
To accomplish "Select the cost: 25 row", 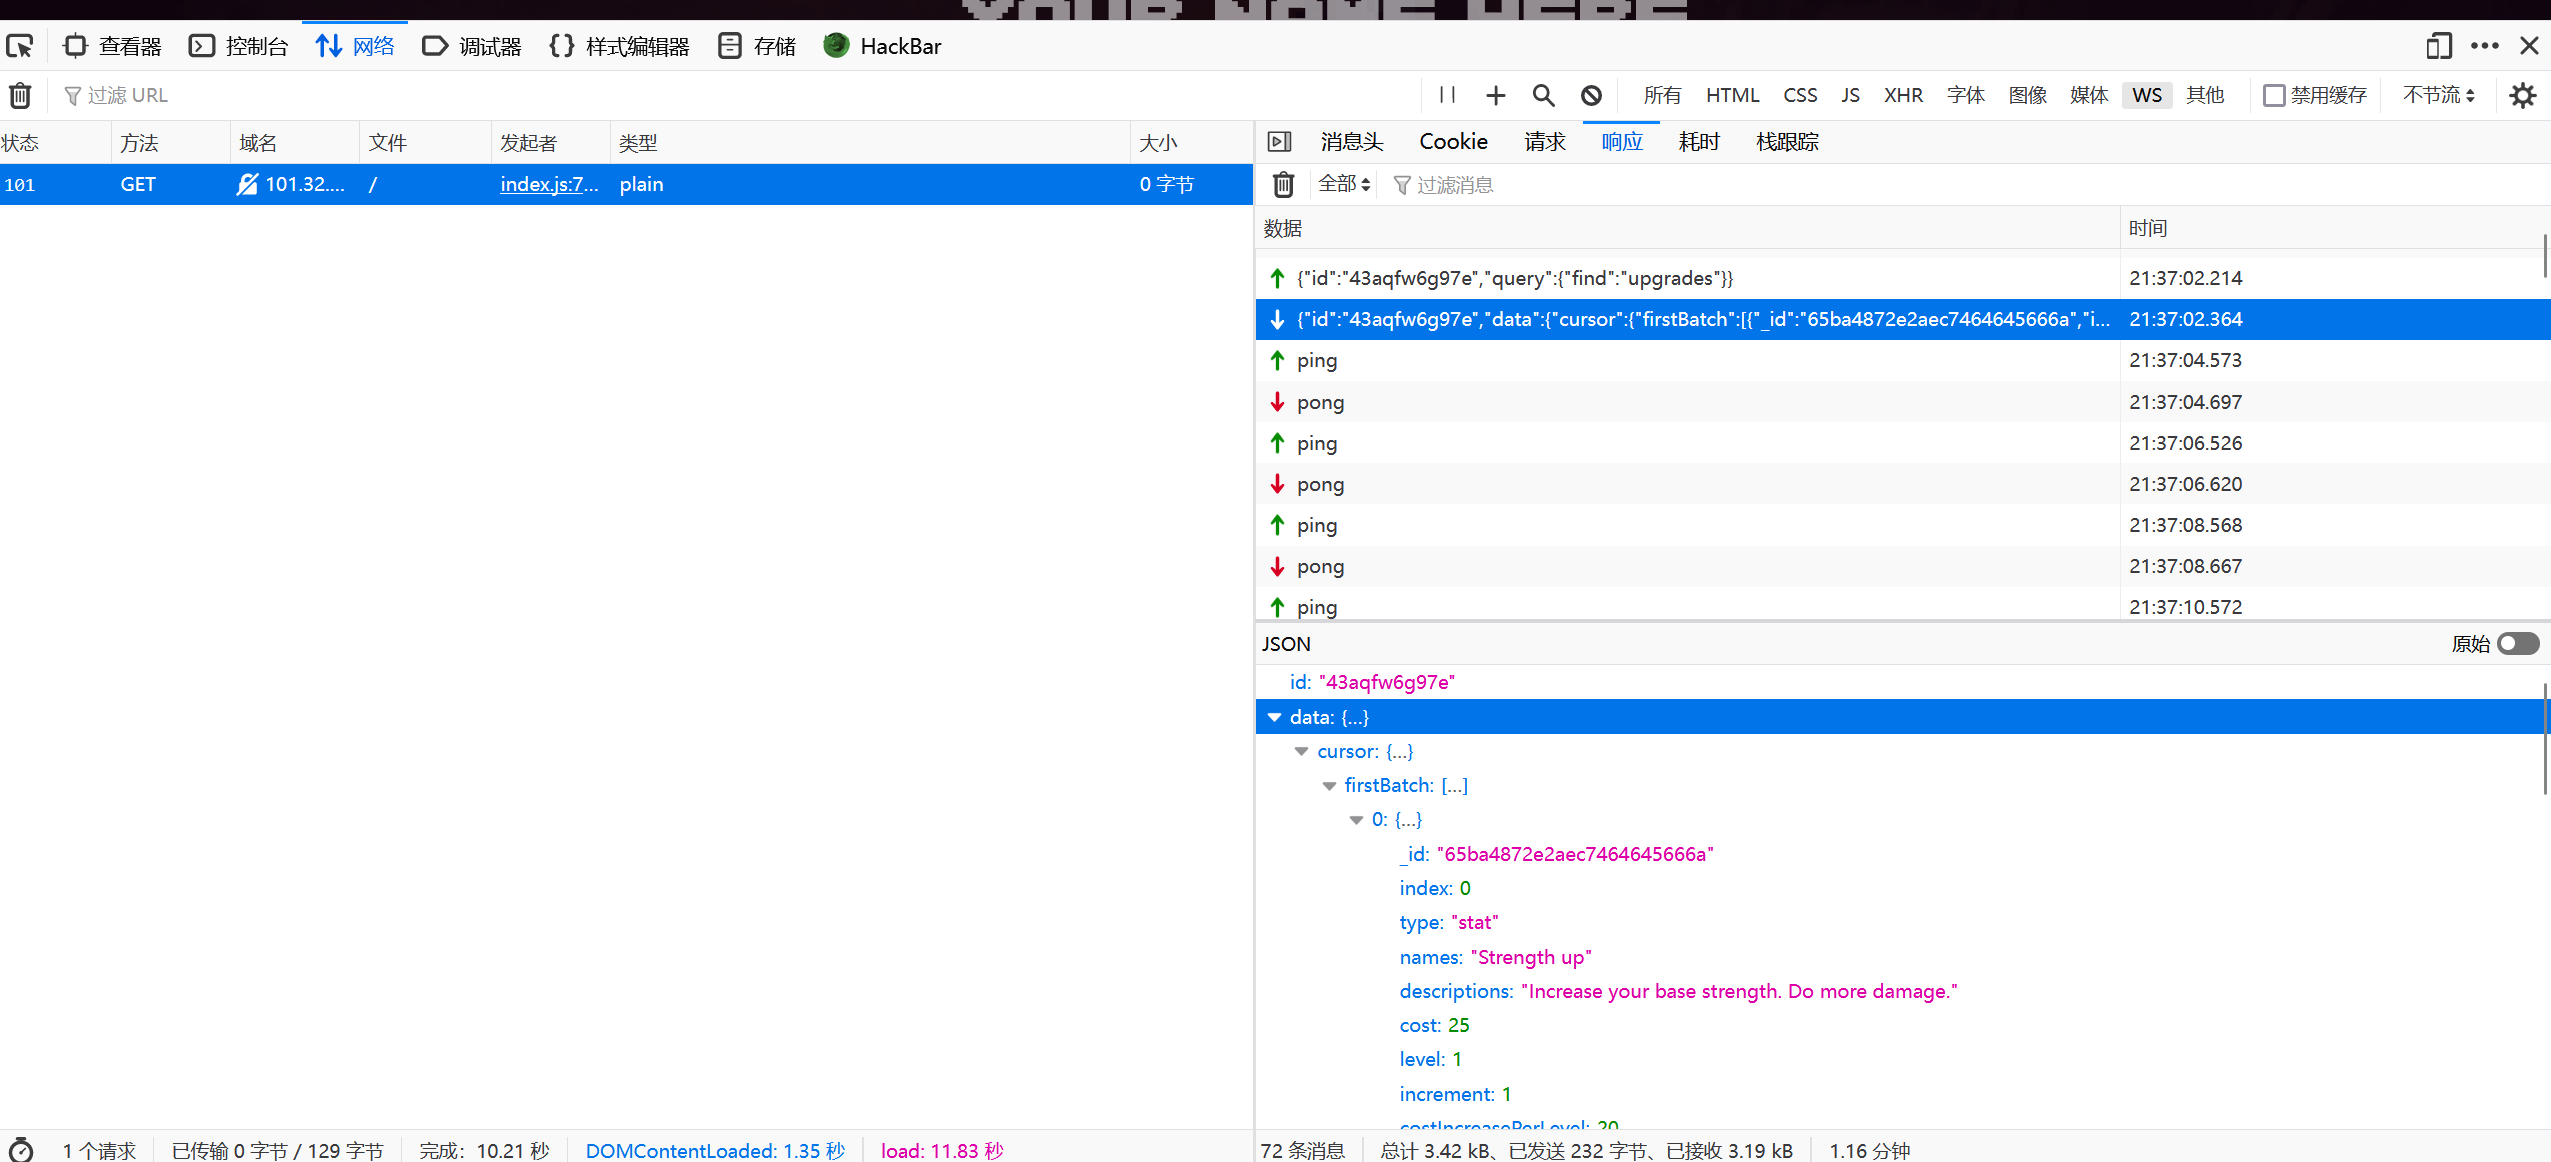I will [1902, 1025].
